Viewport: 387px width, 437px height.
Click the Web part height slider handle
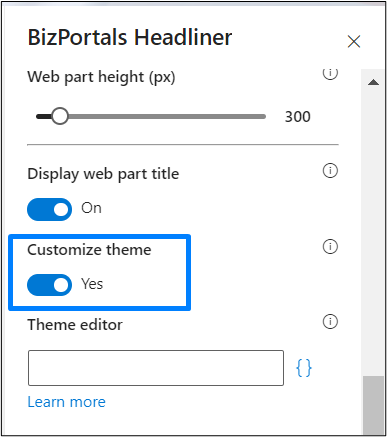[60, 116]
